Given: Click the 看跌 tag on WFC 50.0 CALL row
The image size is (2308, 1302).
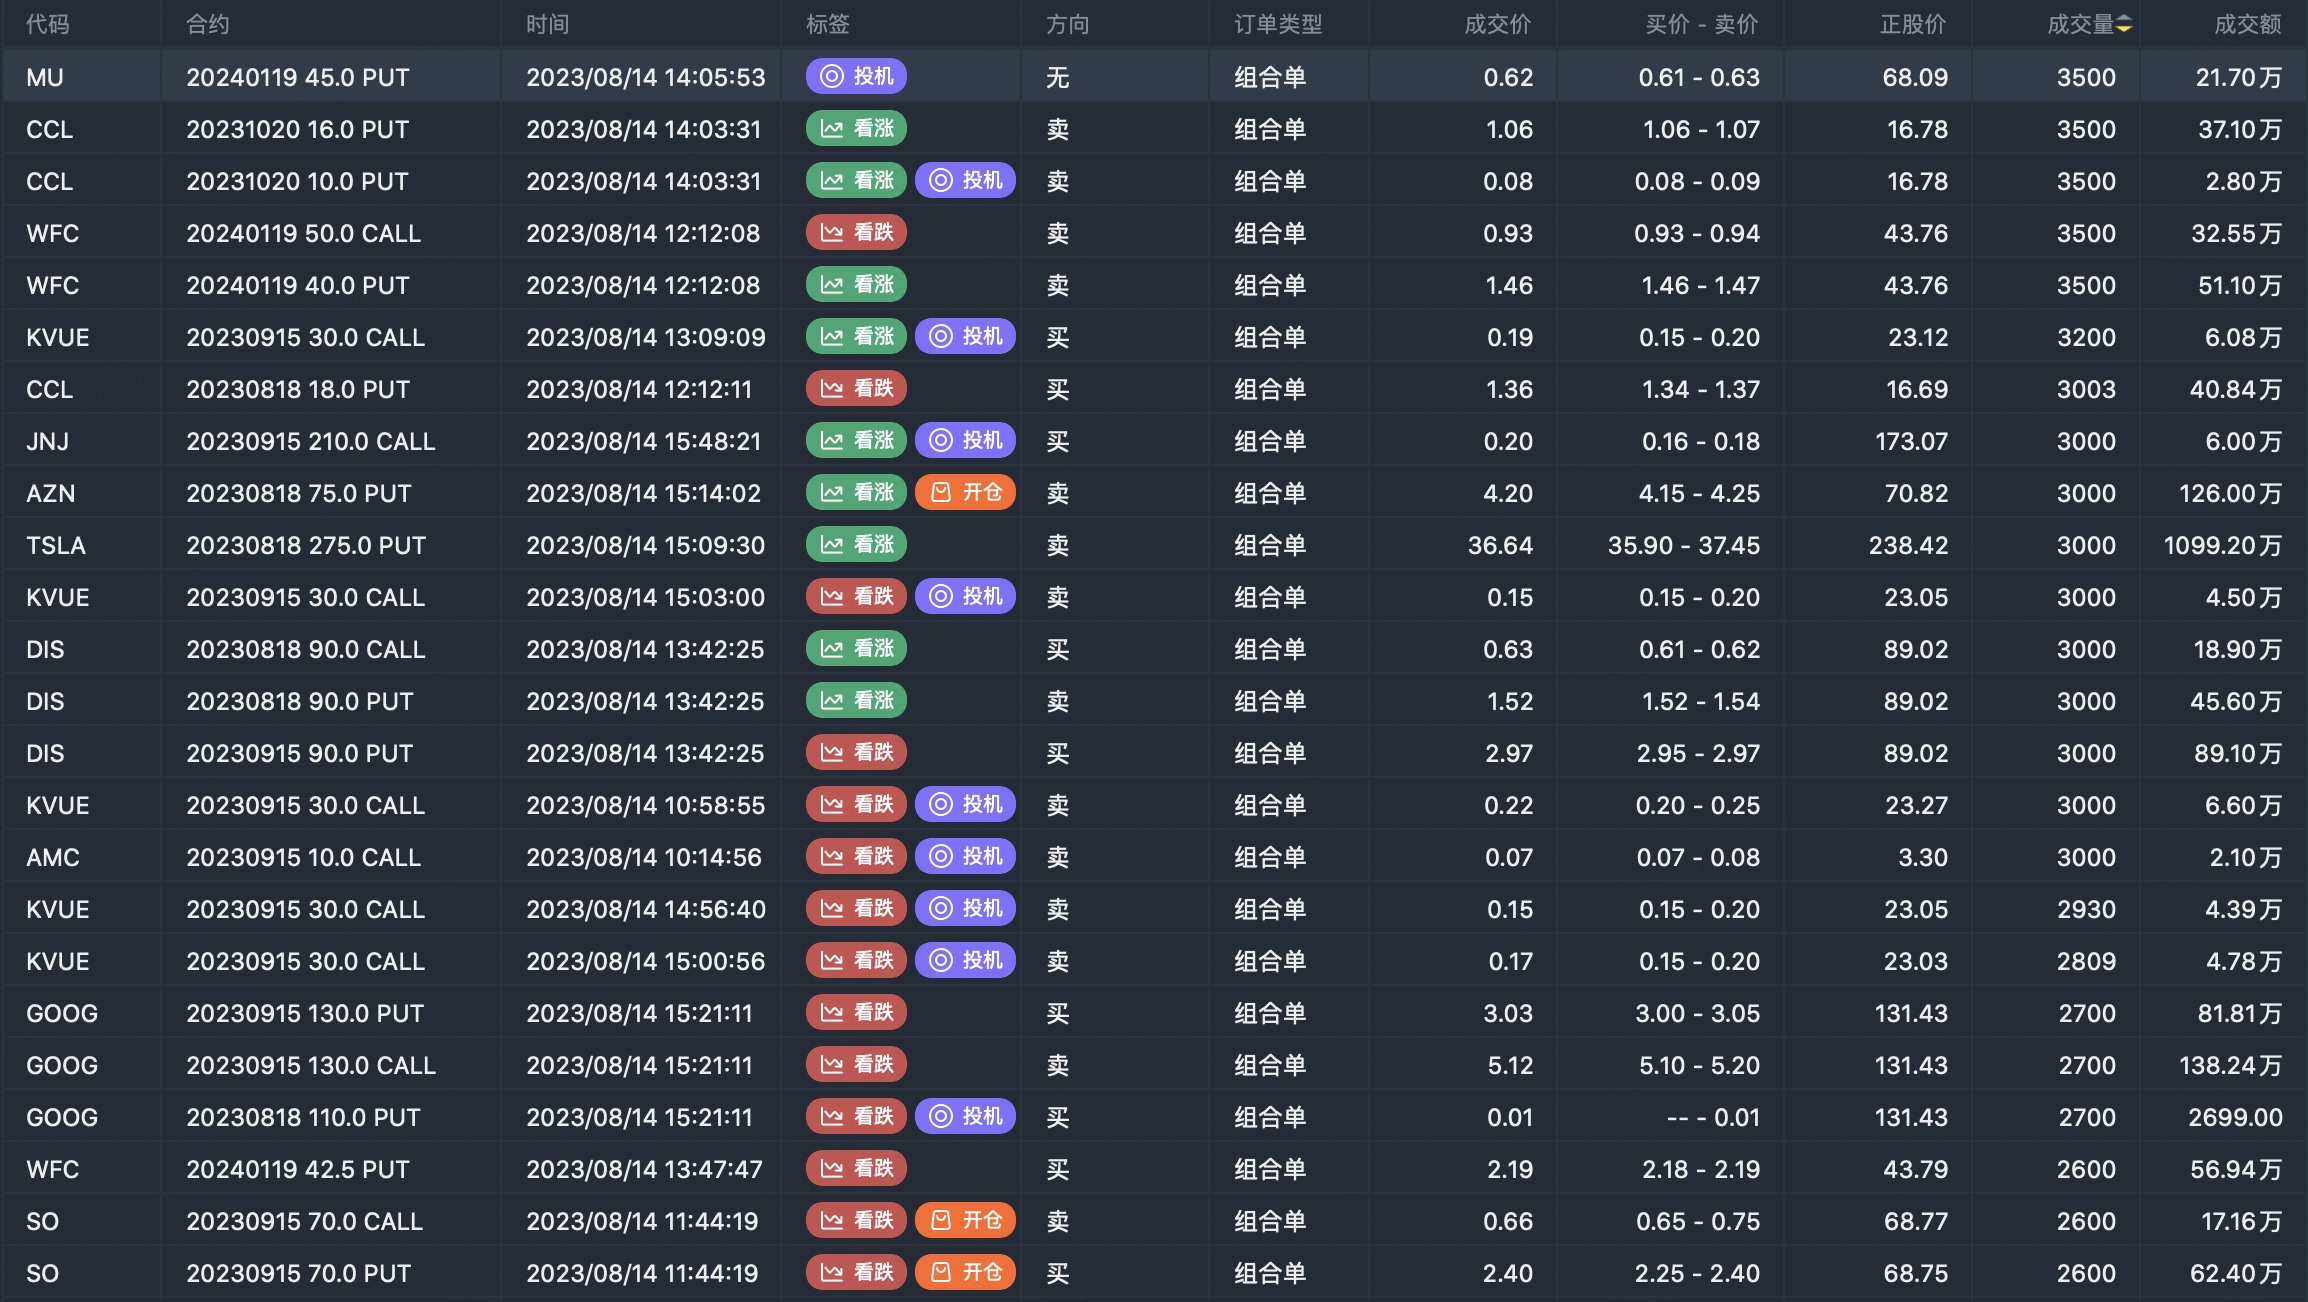Looking at the screenshot, I should [x=856, y=232].
